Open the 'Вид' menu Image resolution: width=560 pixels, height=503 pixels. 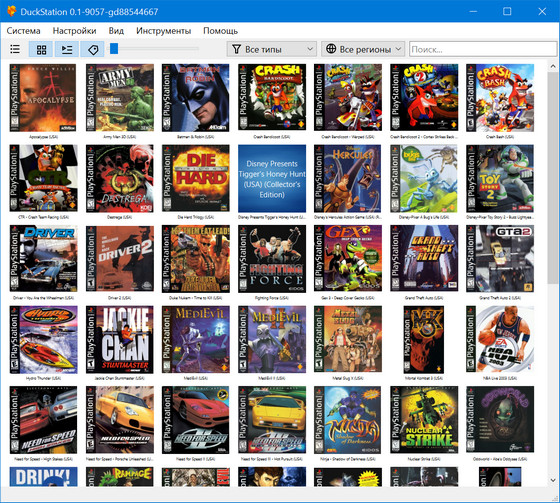tap(116, 31)
